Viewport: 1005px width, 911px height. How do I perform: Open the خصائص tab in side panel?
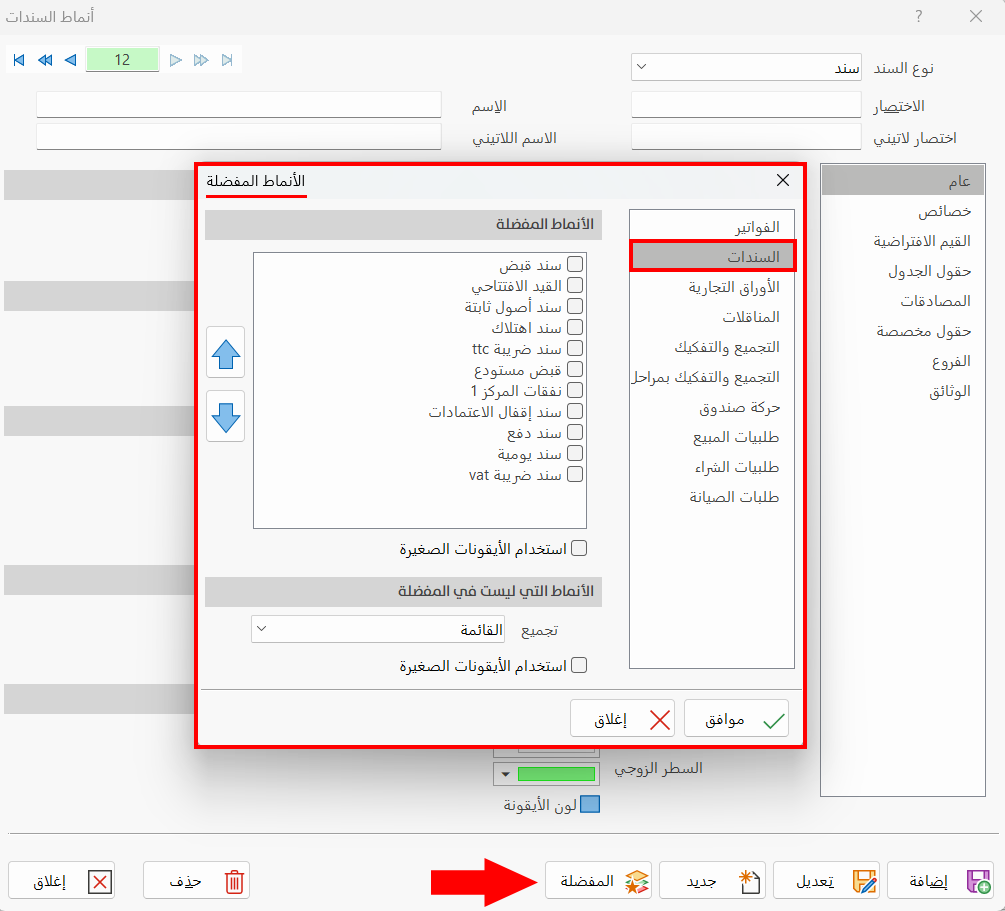(x=903, y=211)
